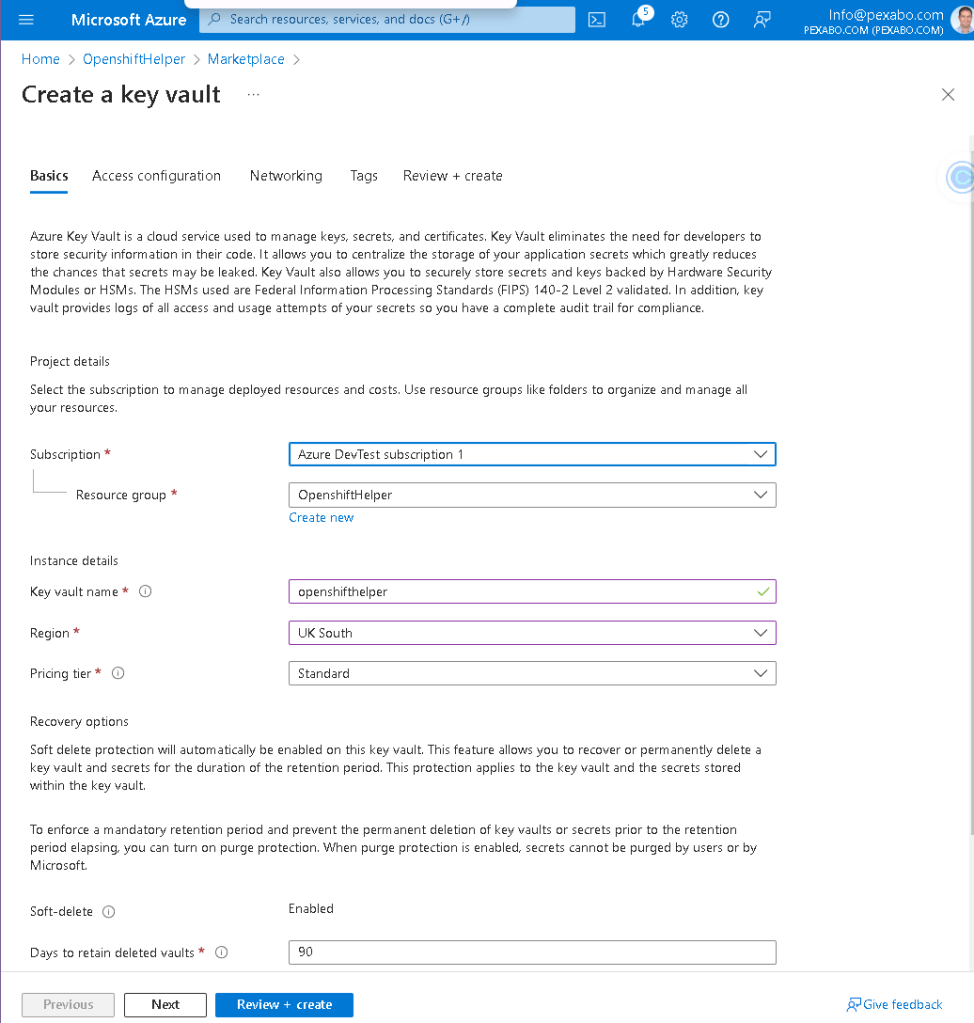Viewport: 974px width, 1023px height.
Task: Open the Help question mark icon
Action: click(720, 20)
